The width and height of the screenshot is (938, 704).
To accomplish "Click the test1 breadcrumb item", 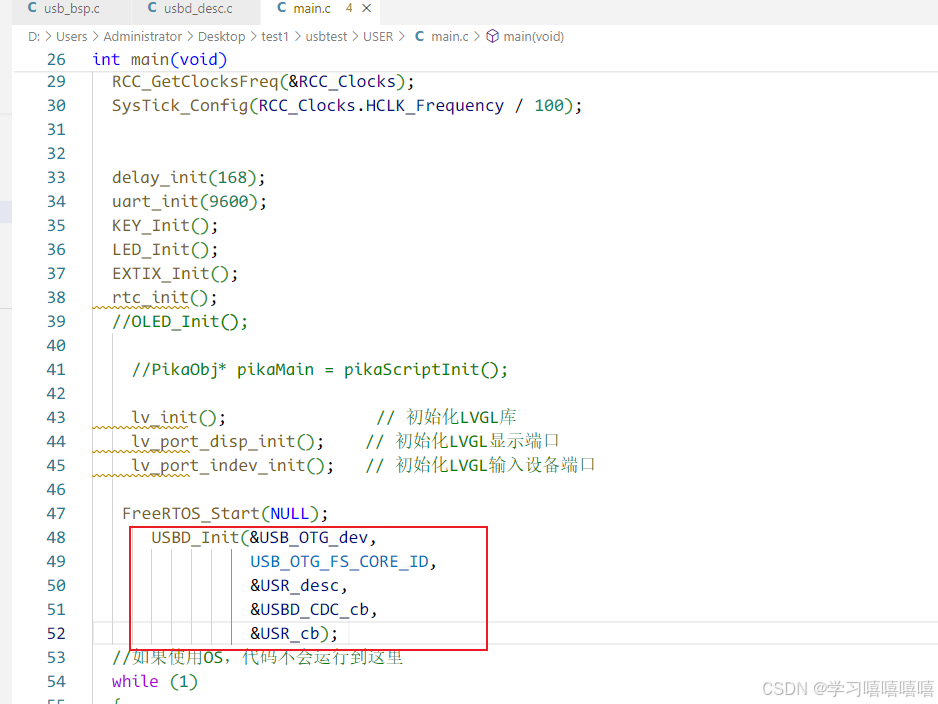I will point(275,36).
